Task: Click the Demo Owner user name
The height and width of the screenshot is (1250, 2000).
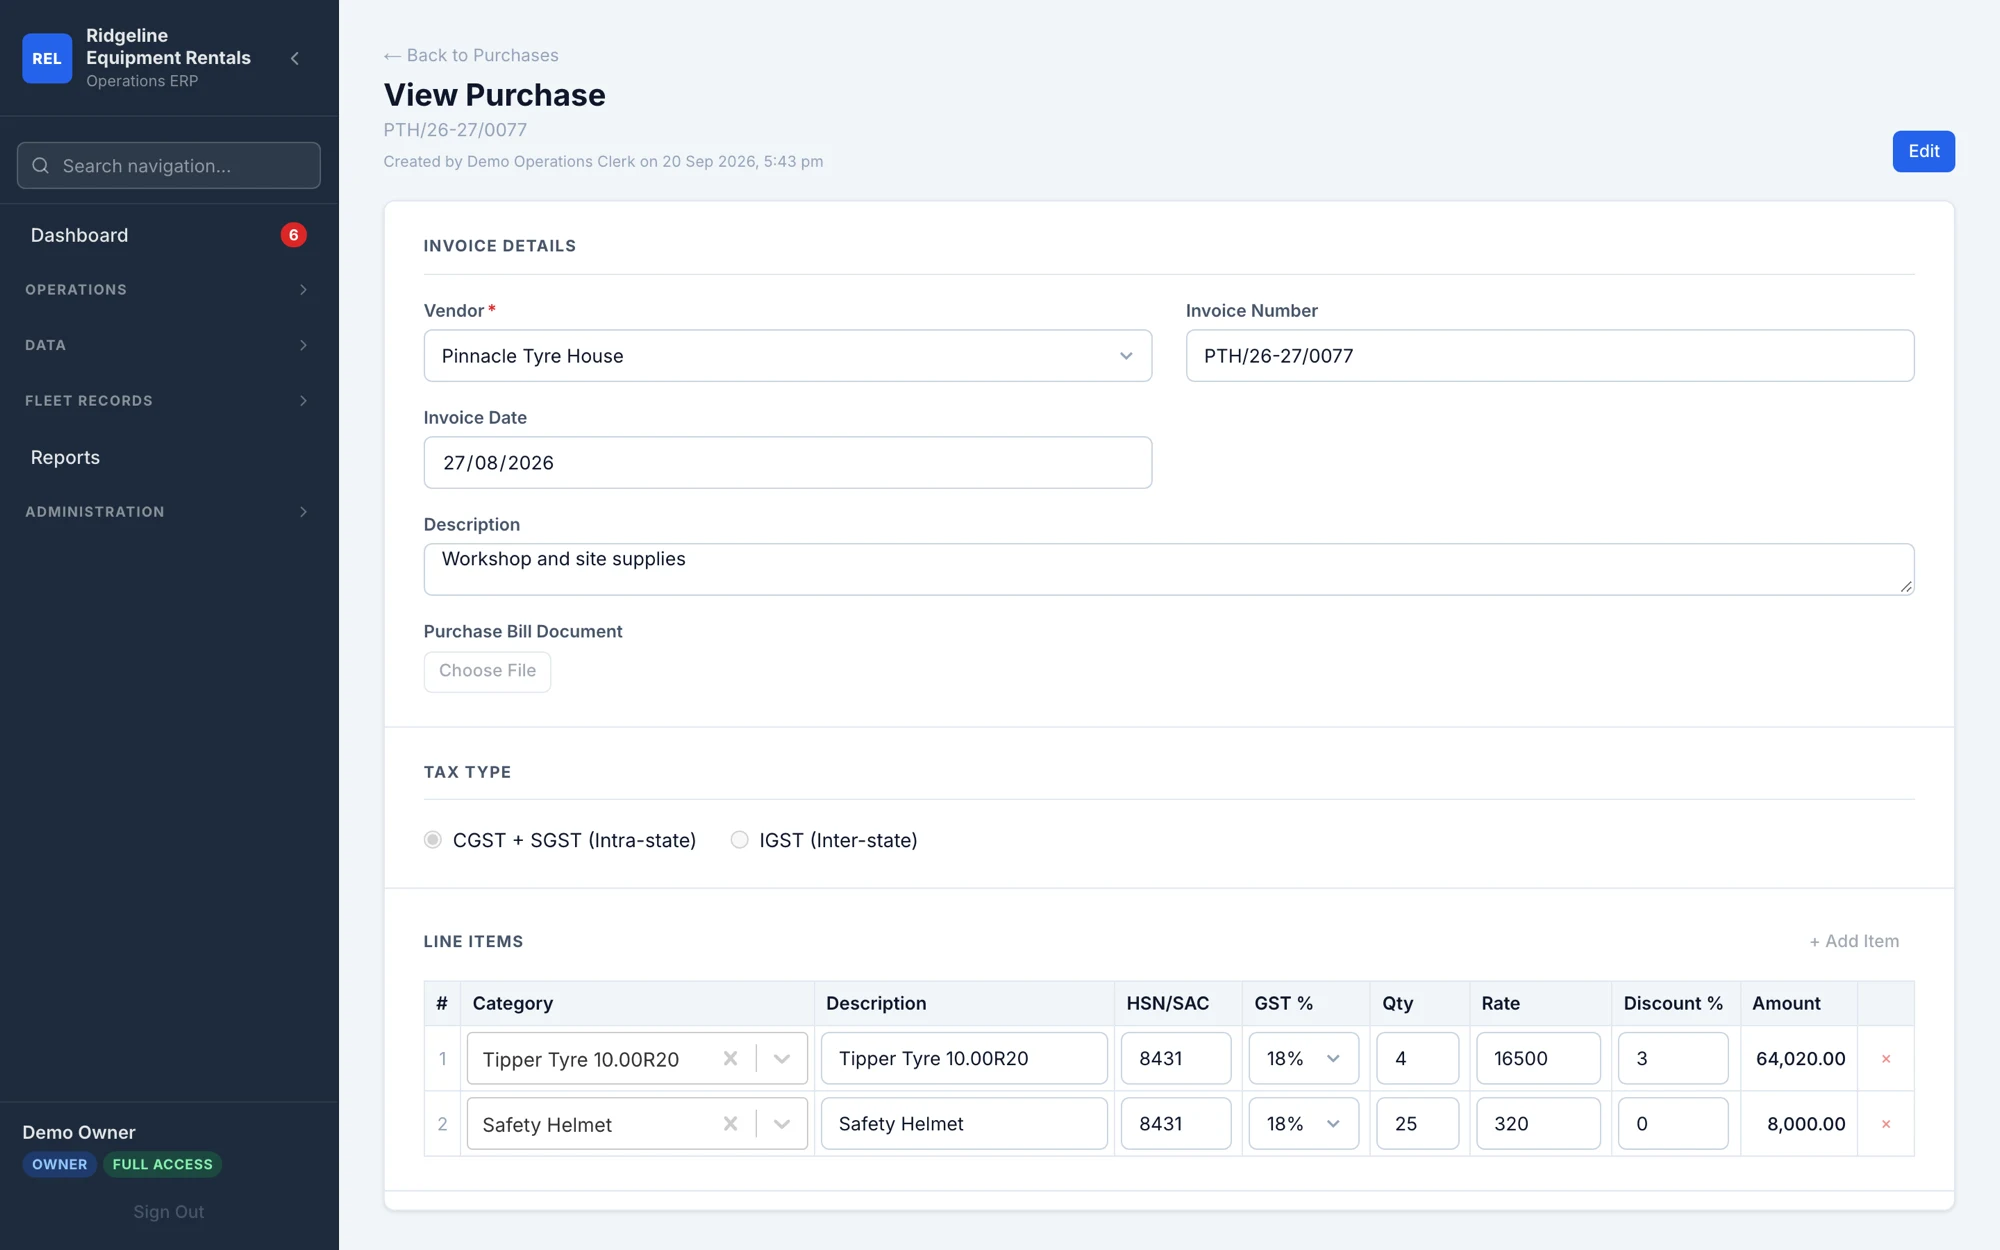Action: click(x=79, y=1132)
